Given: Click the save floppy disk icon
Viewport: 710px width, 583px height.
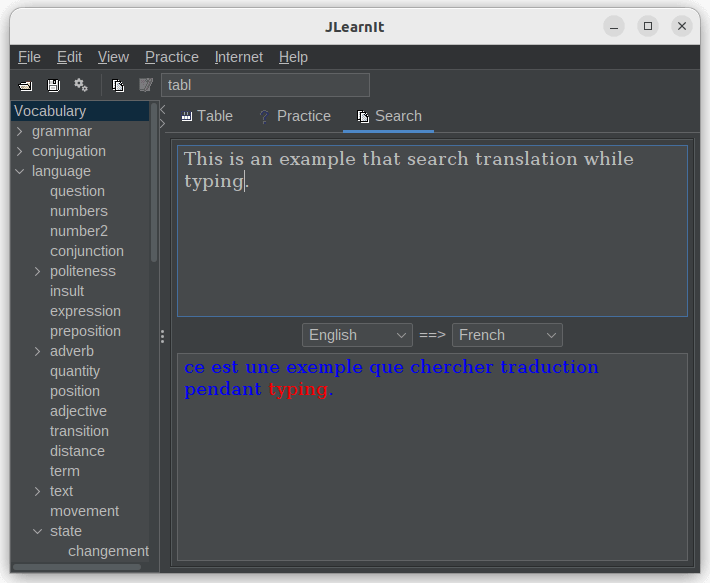Looking at the screenshot, I should [x=53, y=85].
